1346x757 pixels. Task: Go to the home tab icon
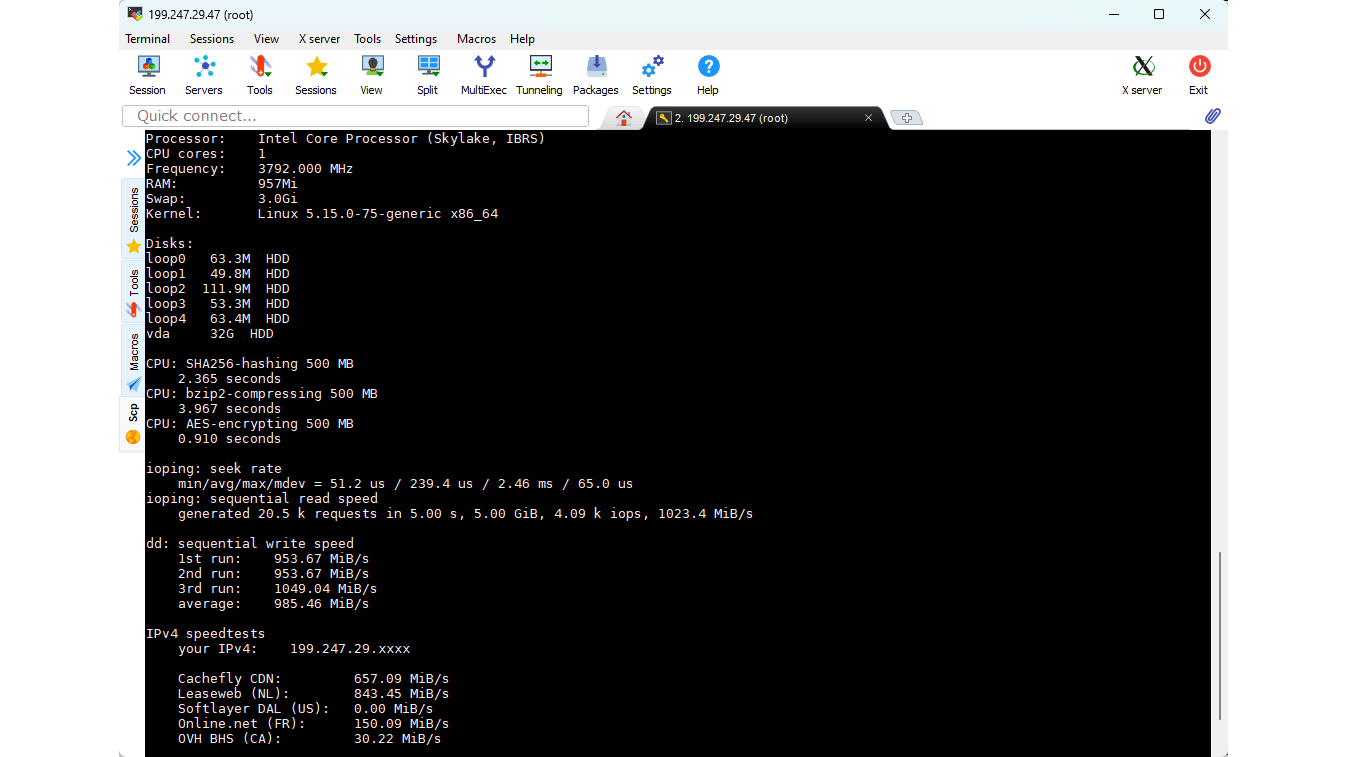pos(624,117)
